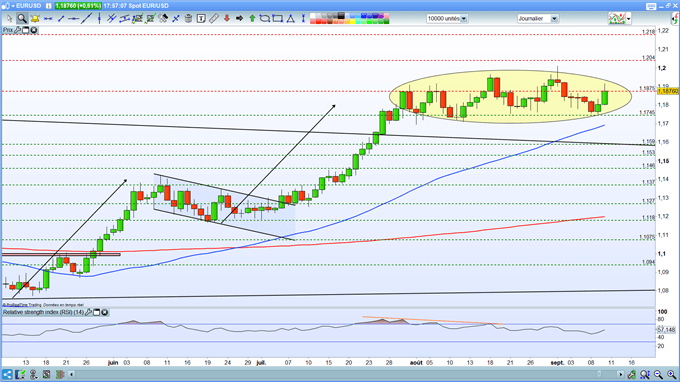This screenshot has width=680, height=382.
Task: Choose the parallel channel lines tool
Action: pyautogui.click(x=112, y=19)
